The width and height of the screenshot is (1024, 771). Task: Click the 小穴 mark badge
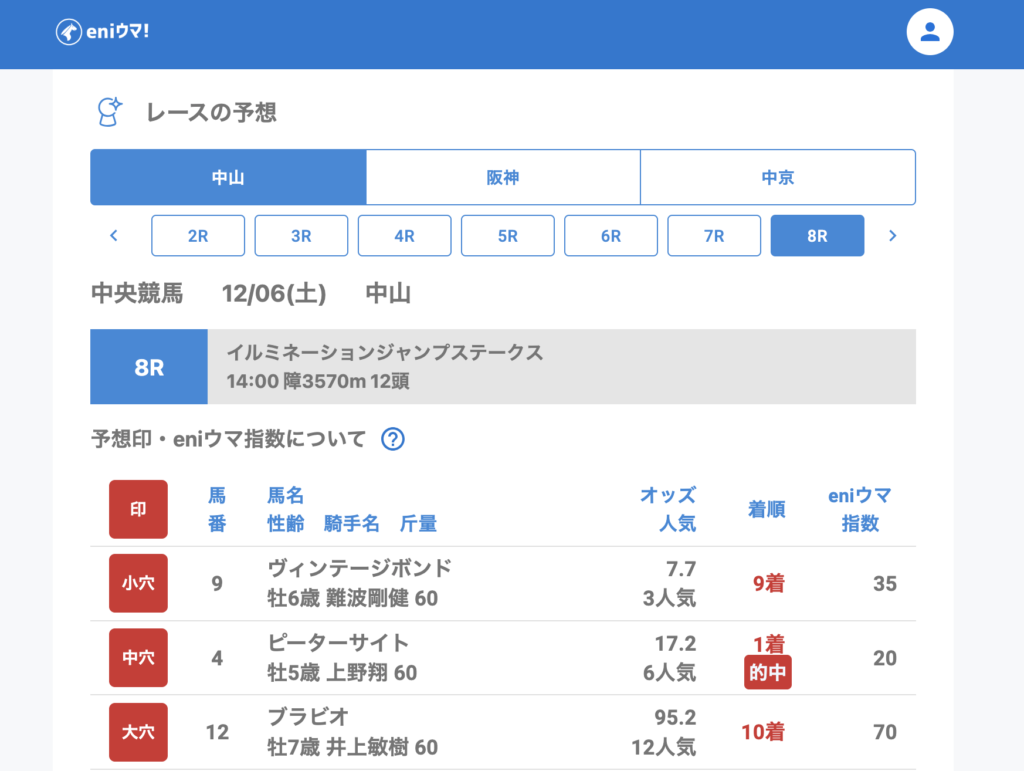[138, 583]
